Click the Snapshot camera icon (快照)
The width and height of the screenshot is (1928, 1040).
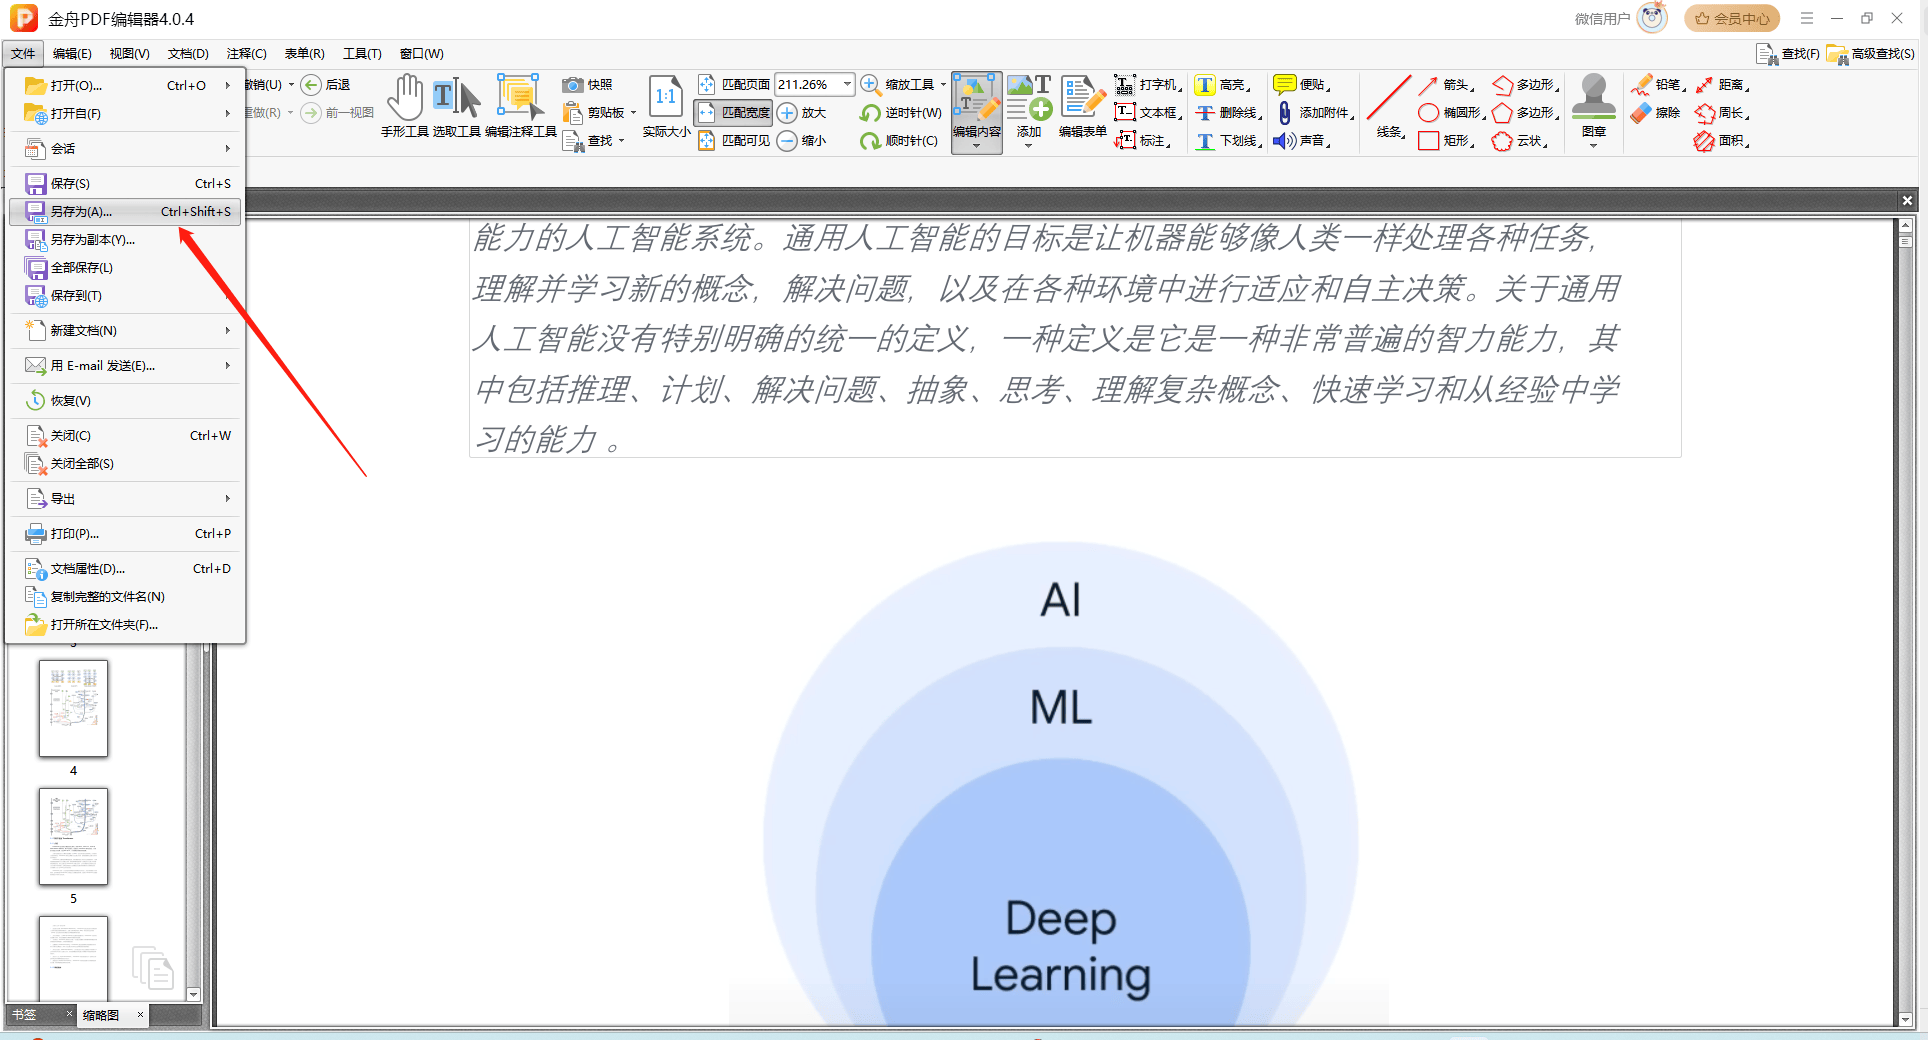[573, 85]
